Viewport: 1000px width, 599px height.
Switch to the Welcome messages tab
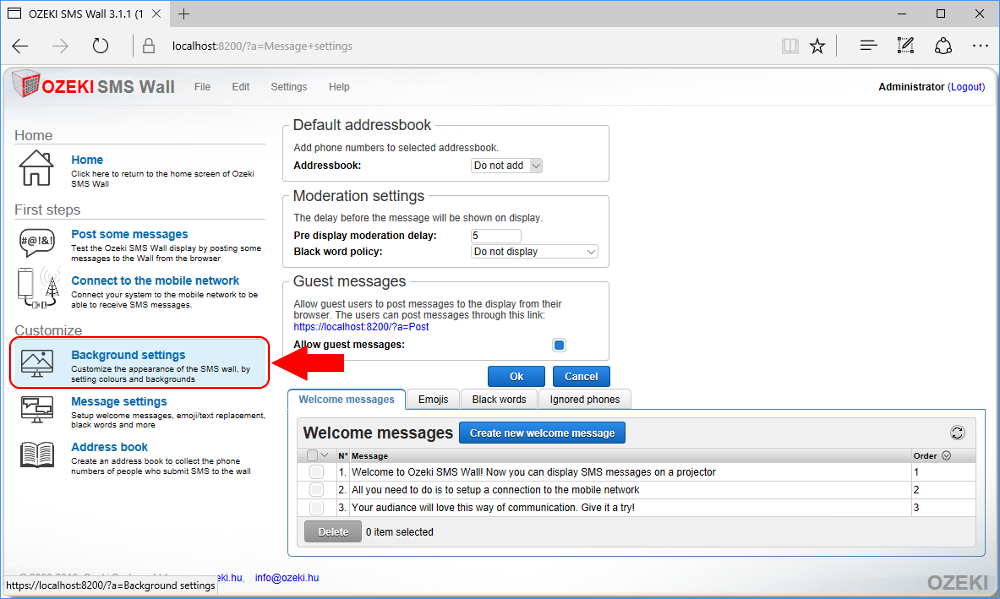pyautogui.click(x=346, y=399)
